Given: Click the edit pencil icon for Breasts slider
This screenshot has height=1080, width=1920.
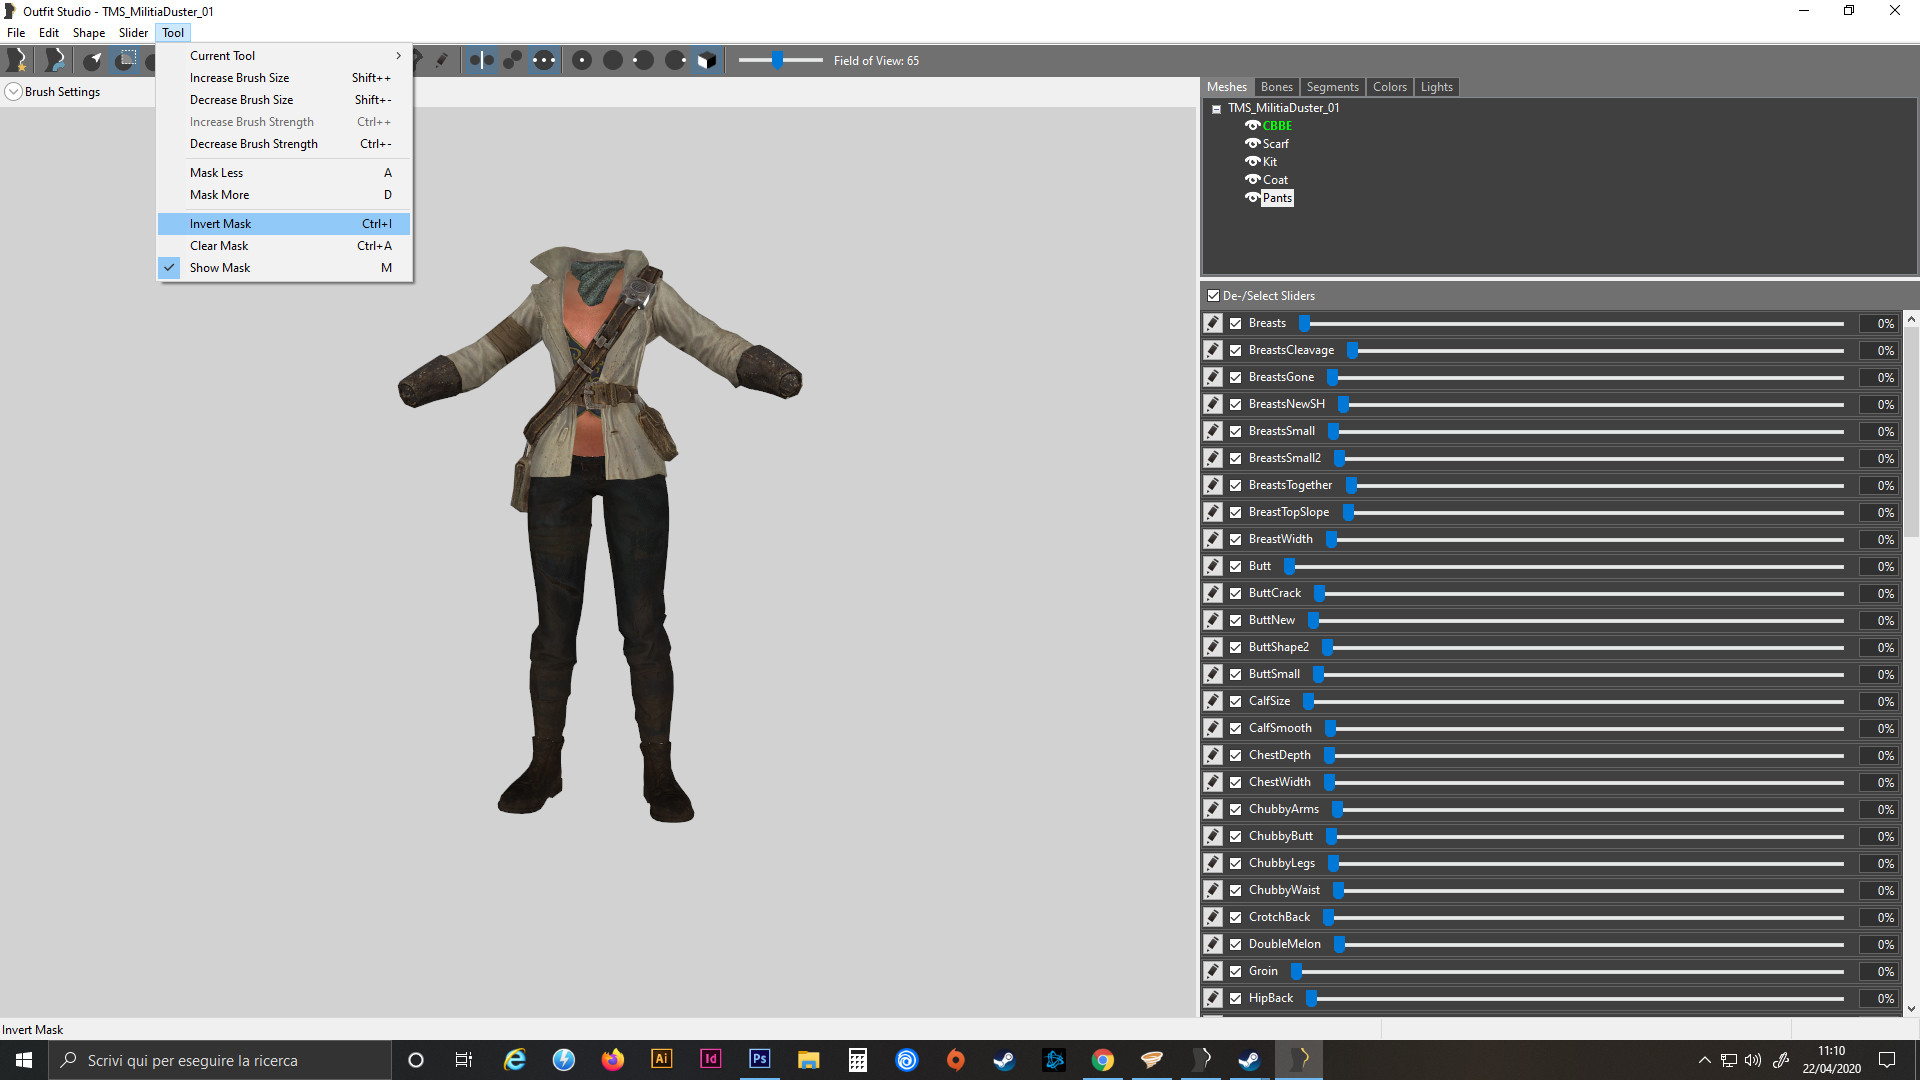Looking at the screenshot, I should 1213,323.
